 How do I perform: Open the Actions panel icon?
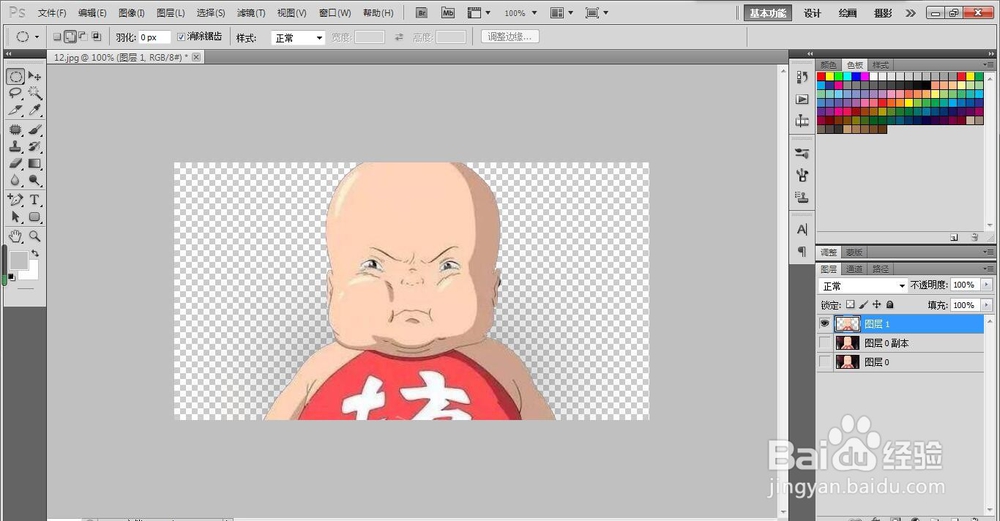[x=802, y=99]
